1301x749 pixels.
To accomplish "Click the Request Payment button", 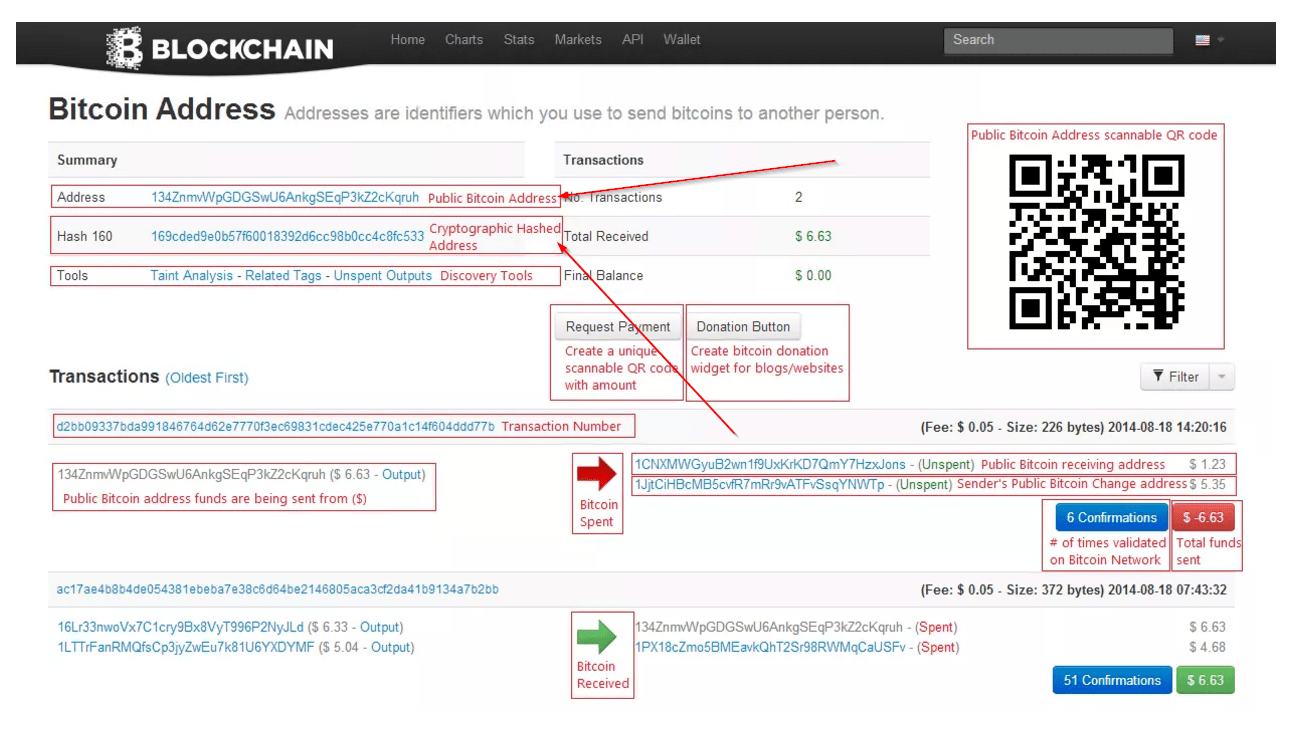I will click(617, 326).
